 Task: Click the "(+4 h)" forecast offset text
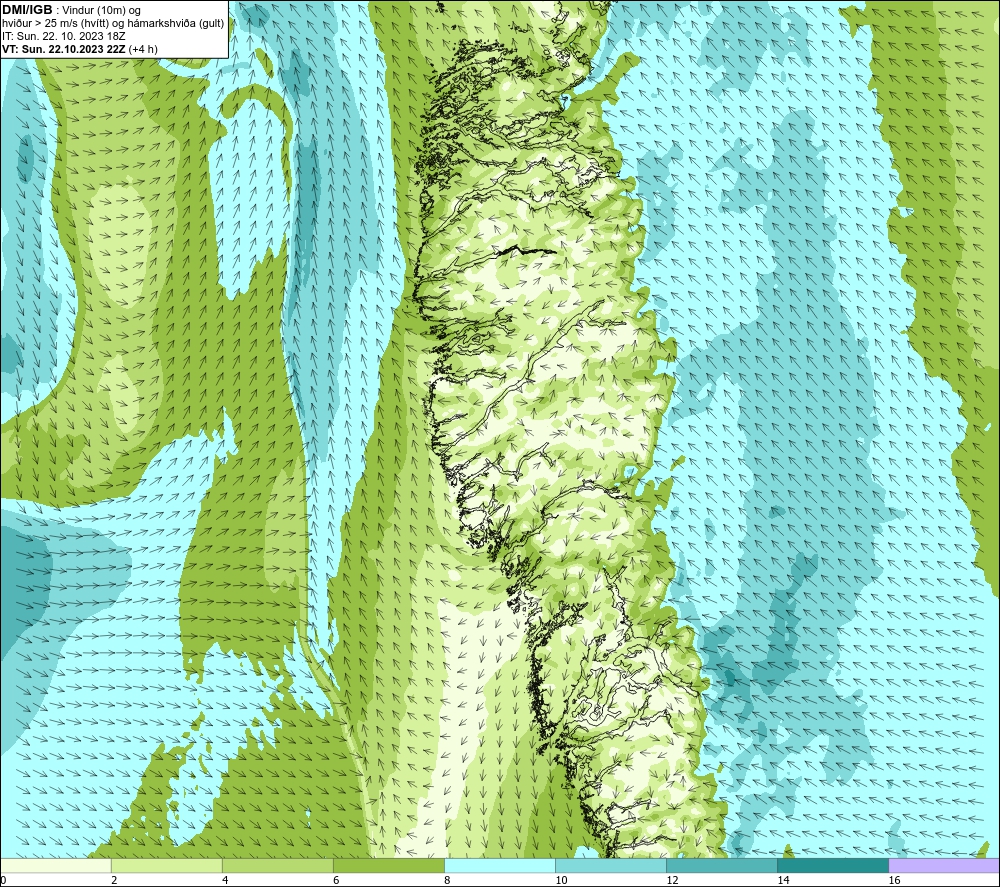pyautogui.click(x=143, y=49)
